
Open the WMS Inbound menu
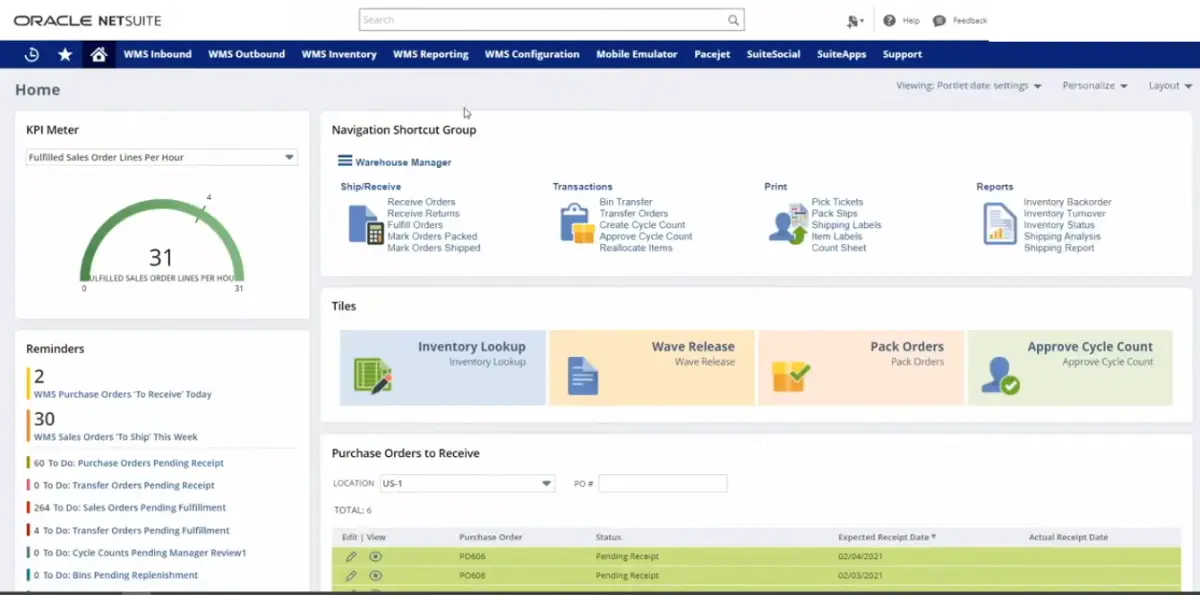(158, 55)
